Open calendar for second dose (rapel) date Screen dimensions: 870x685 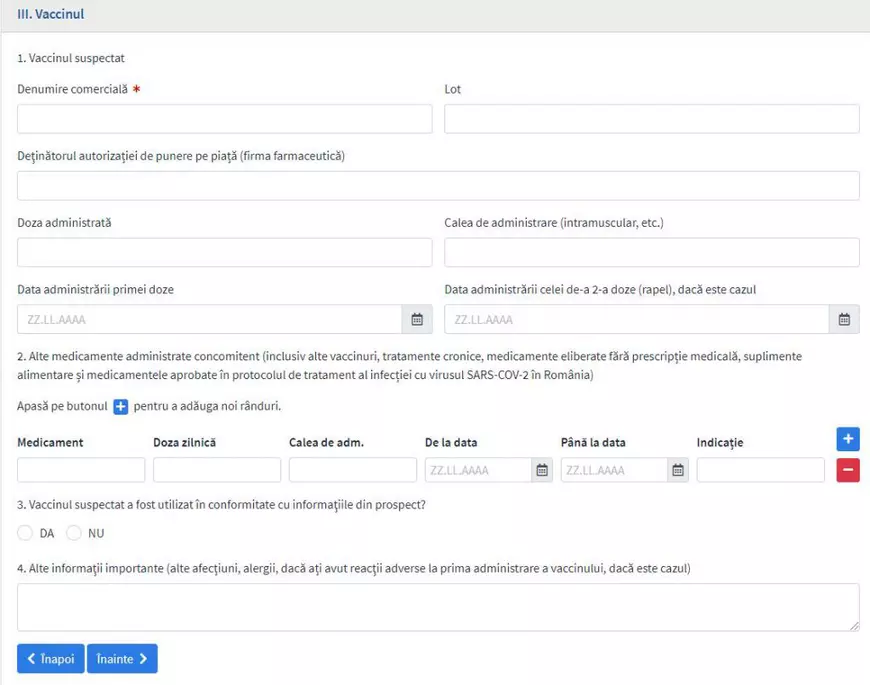tap(844, 319)
